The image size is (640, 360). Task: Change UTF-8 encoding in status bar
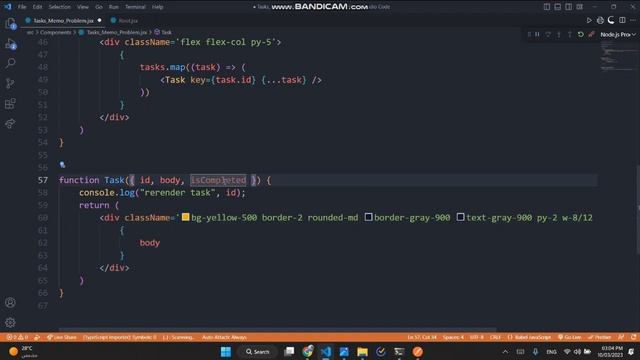click(x=476, y=337)
